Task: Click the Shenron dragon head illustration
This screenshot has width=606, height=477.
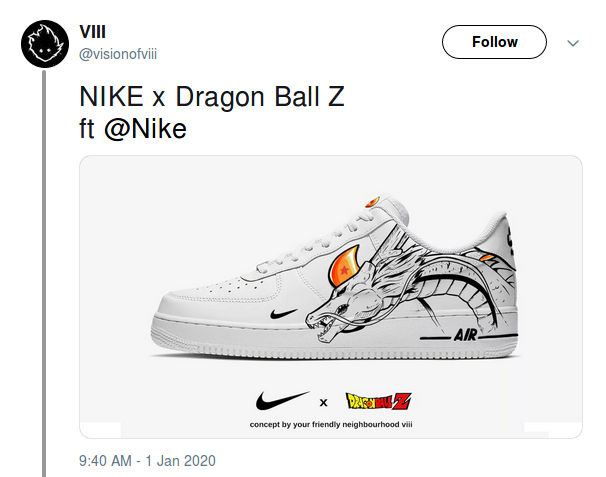Action: 345,310
